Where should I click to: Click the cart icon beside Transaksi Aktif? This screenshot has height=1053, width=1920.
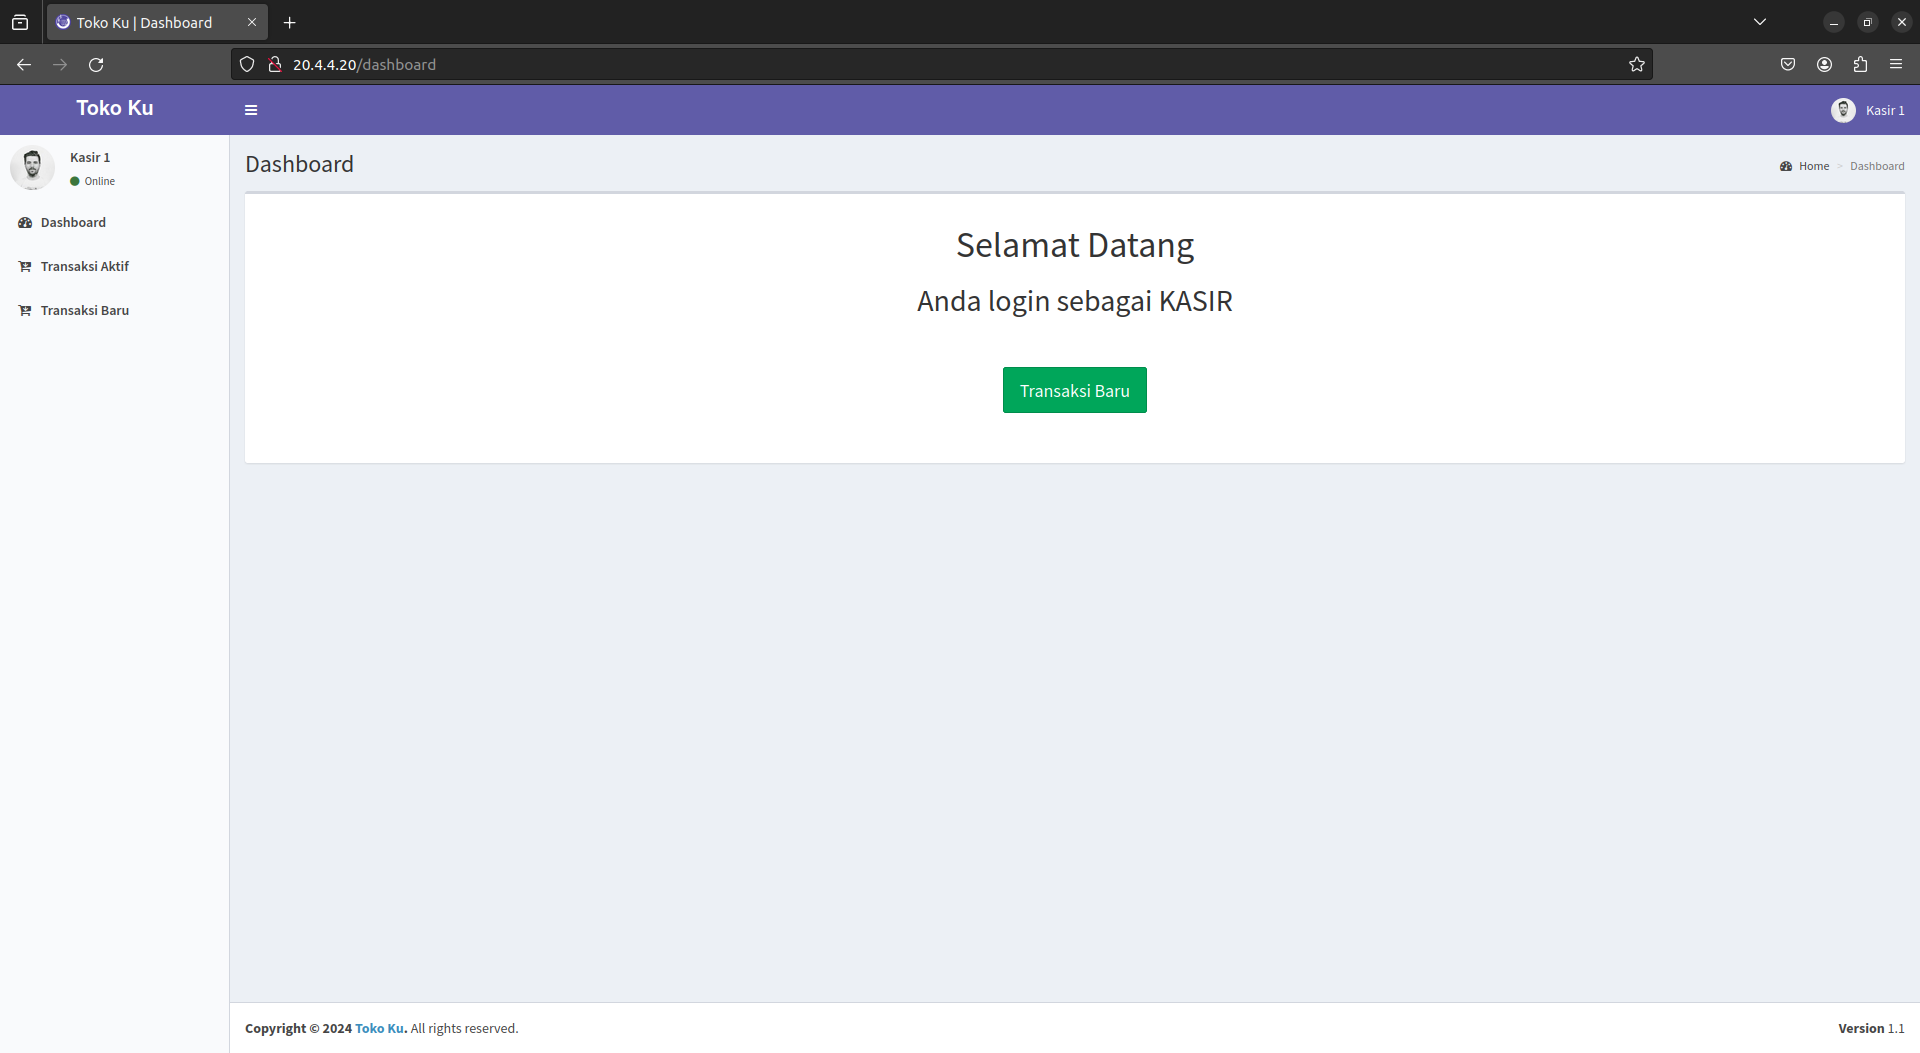pyautogui.click(x=25, y=266)
